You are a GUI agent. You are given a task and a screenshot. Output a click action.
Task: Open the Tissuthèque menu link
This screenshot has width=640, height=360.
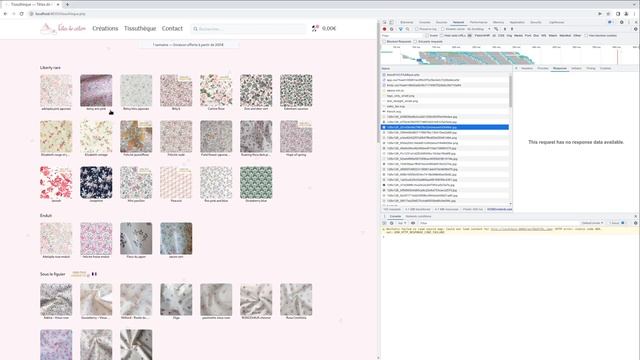point(140,29)
